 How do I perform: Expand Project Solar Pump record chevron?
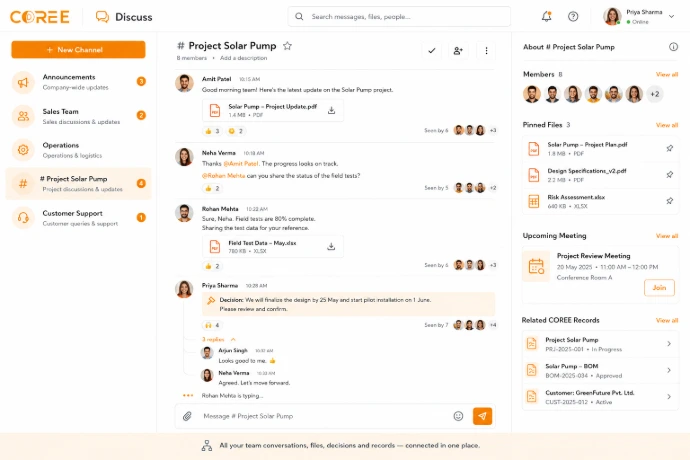pos(669,343)
